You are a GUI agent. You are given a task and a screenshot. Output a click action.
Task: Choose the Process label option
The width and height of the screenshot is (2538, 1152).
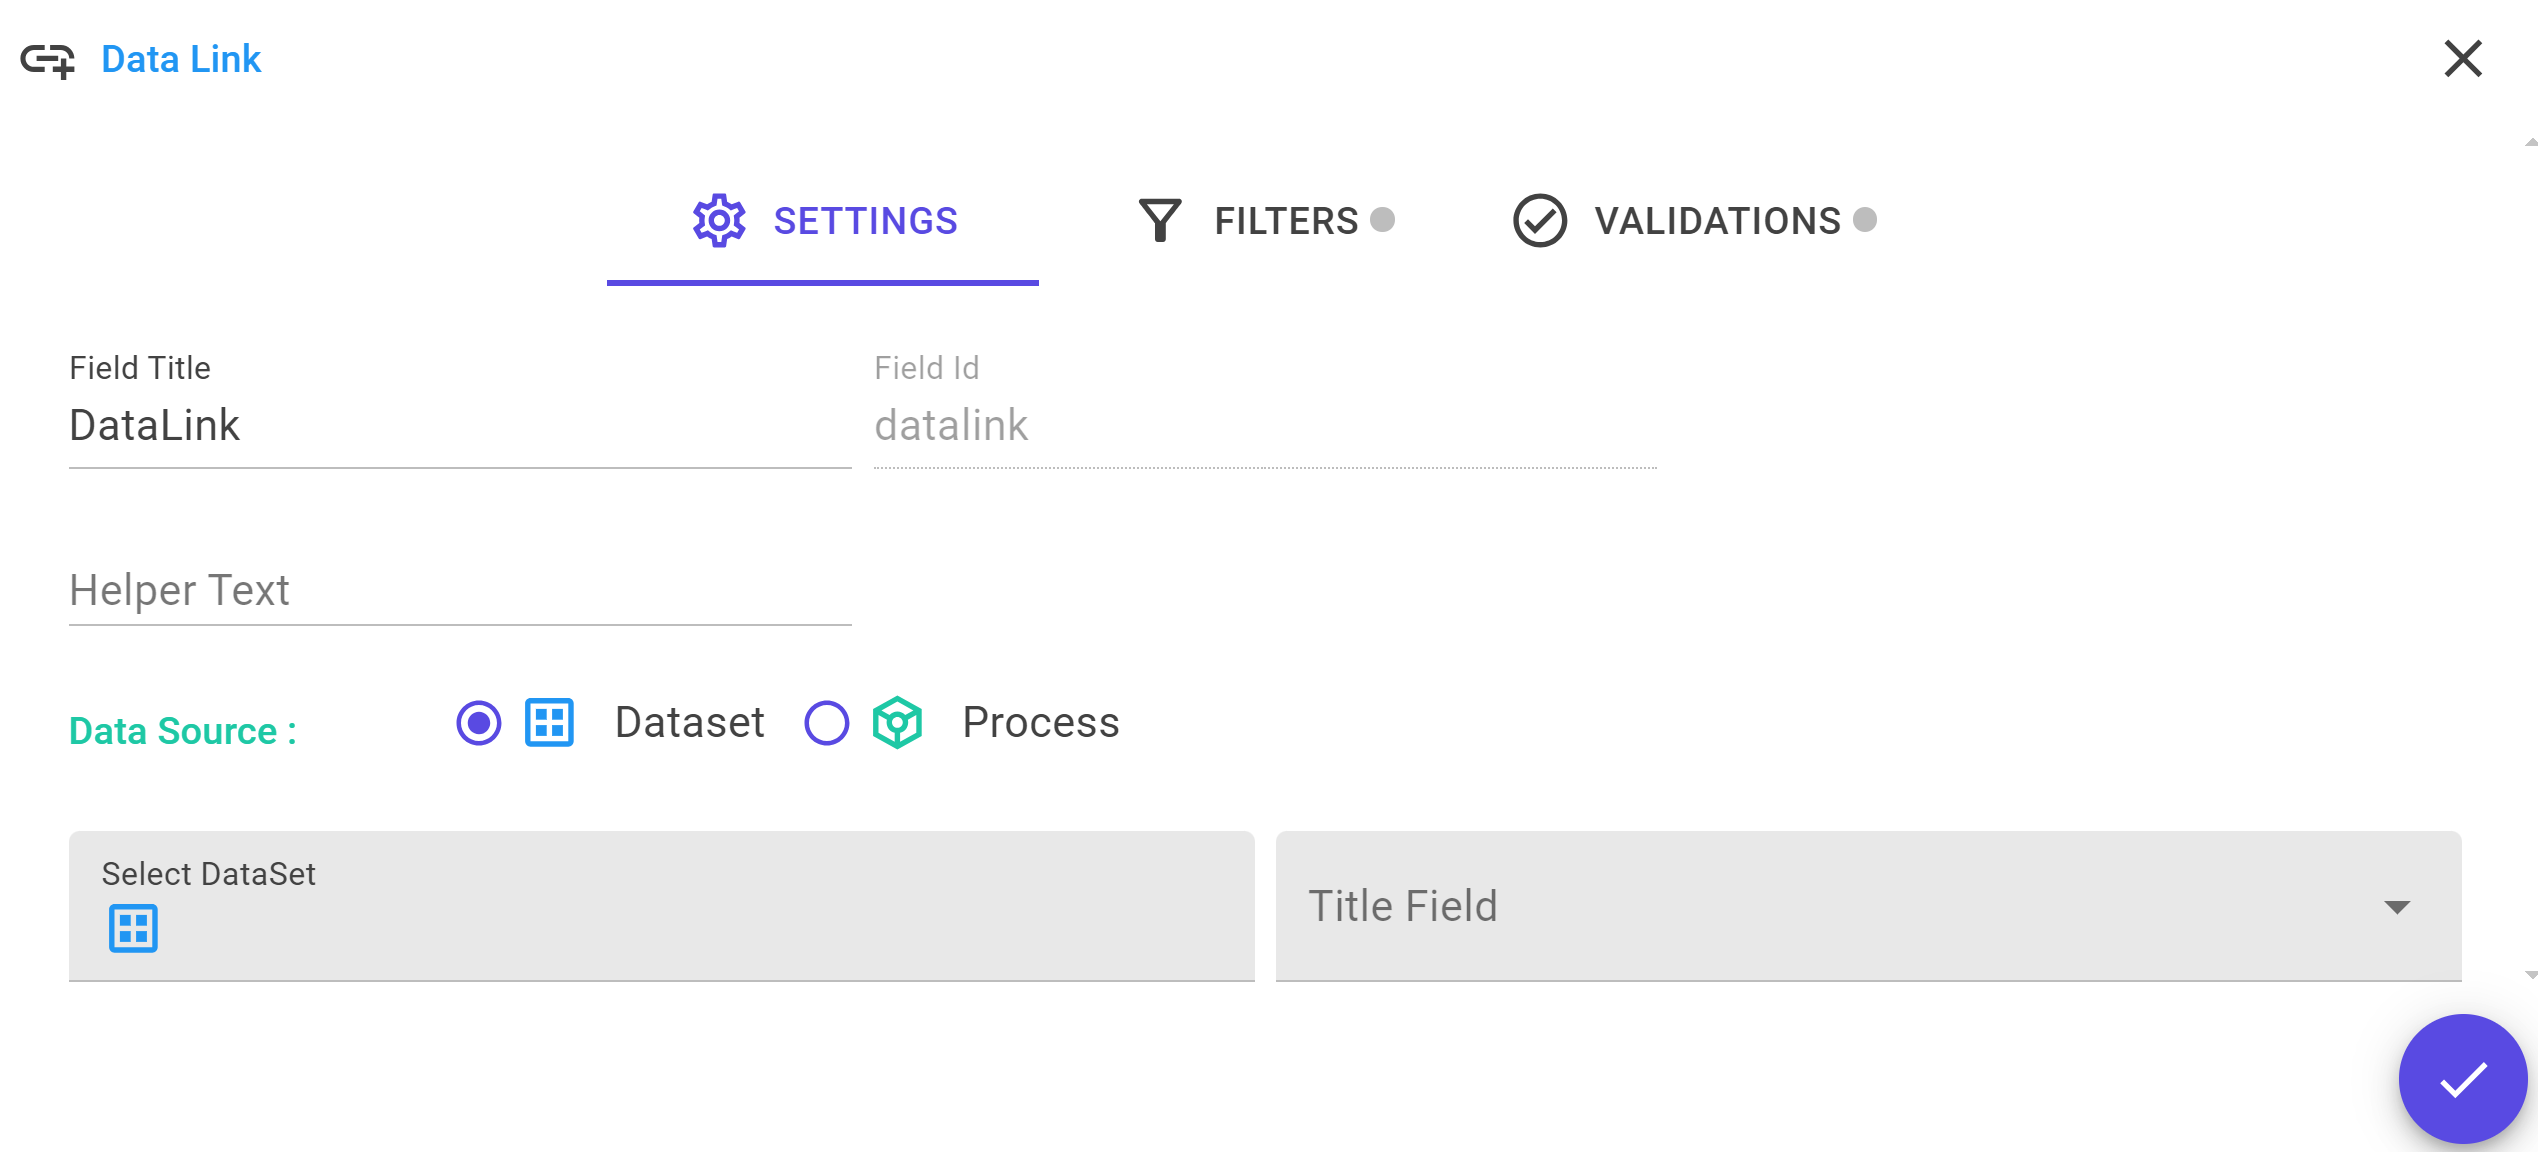pyautogui.click(x=1041, y=723)
